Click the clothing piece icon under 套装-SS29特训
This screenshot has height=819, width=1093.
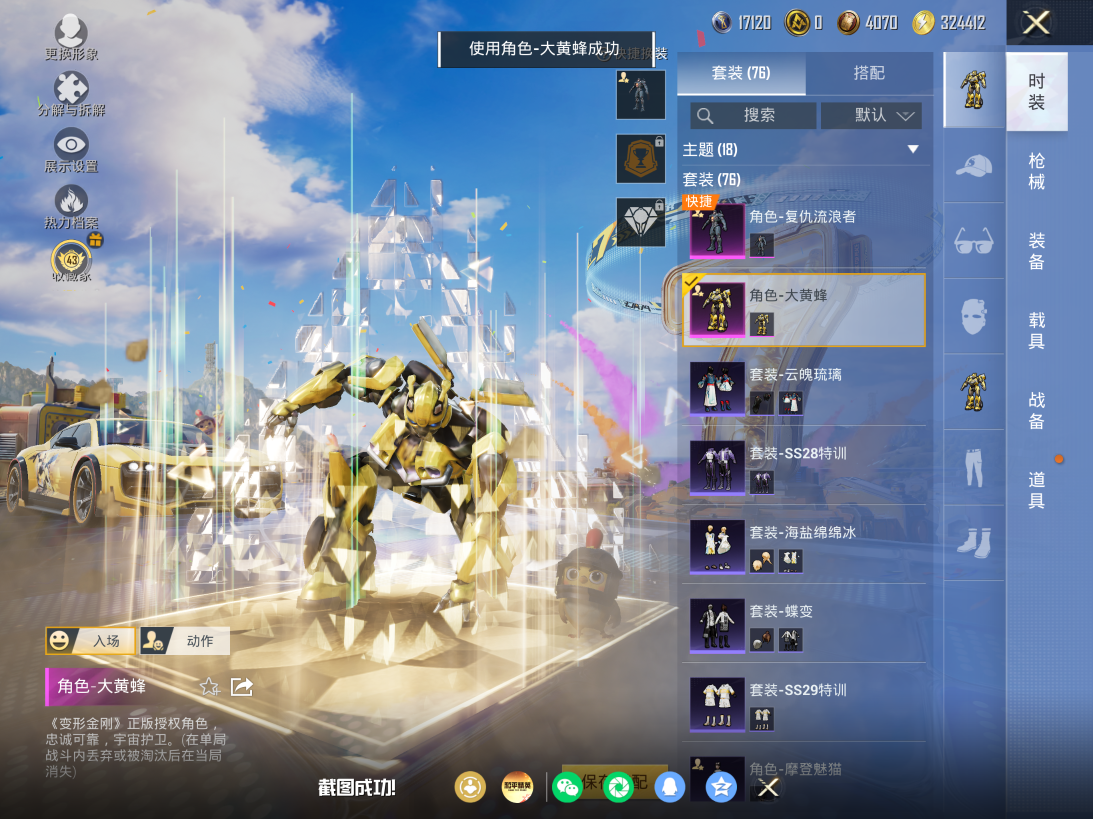point(761,718)
